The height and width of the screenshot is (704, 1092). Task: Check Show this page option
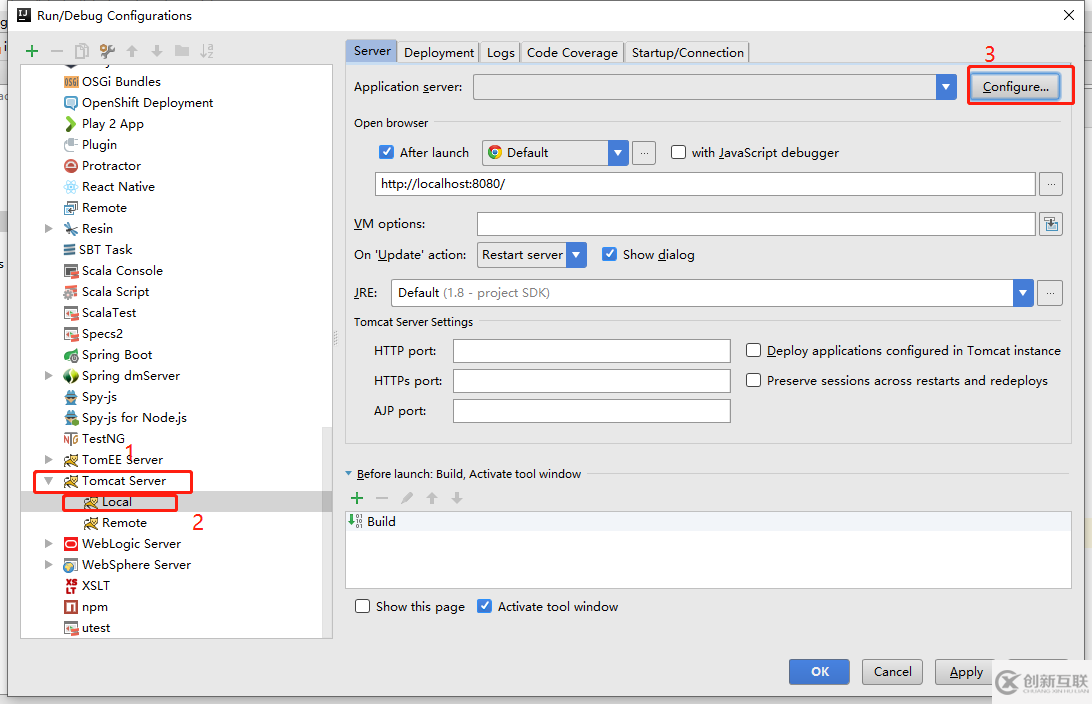tap(362, 607)
